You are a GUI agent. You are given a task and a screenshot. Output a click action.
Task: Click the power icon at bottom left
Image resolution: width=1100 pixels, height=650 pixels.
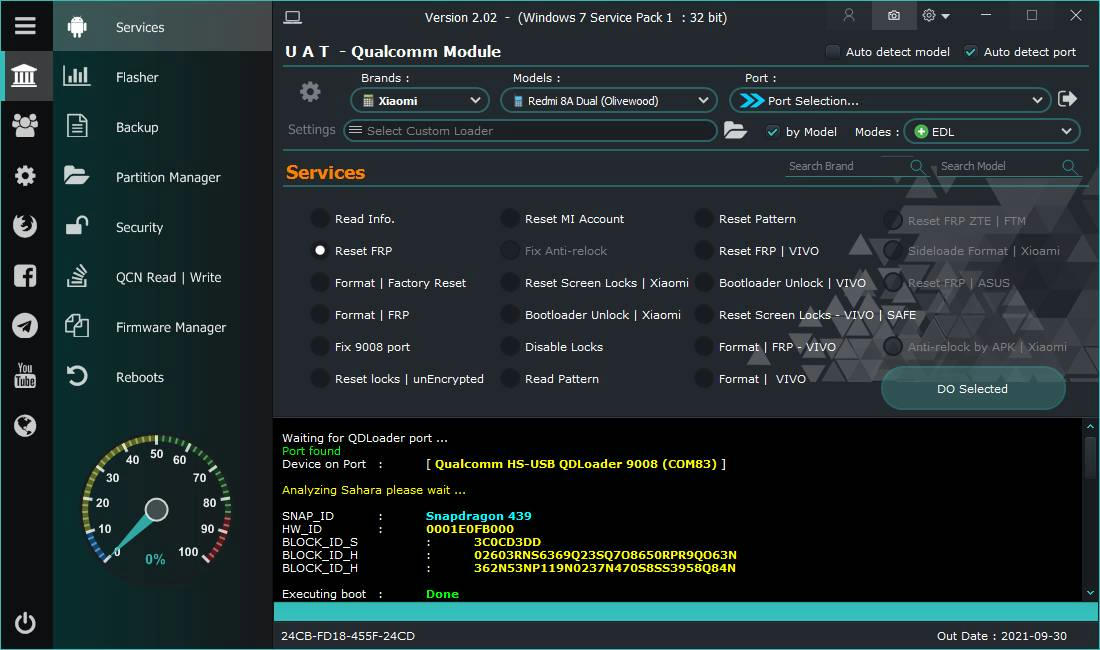click(x=25, y=623)
